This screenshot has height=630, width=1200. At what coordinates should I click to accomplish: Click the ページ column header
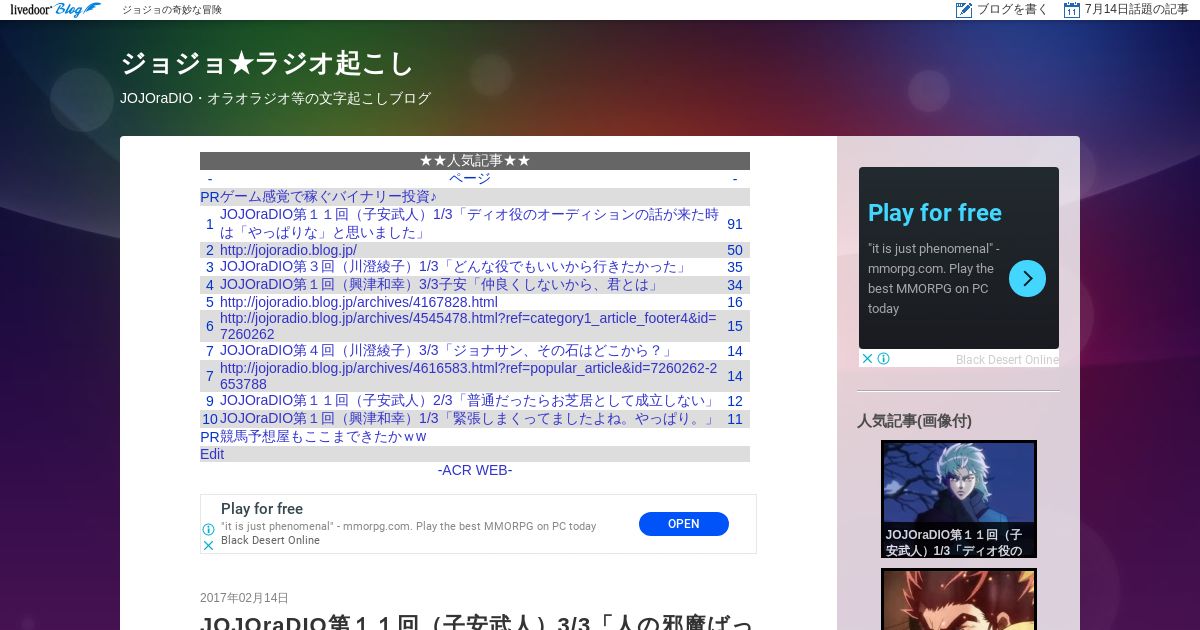click(x=470, y=178)
